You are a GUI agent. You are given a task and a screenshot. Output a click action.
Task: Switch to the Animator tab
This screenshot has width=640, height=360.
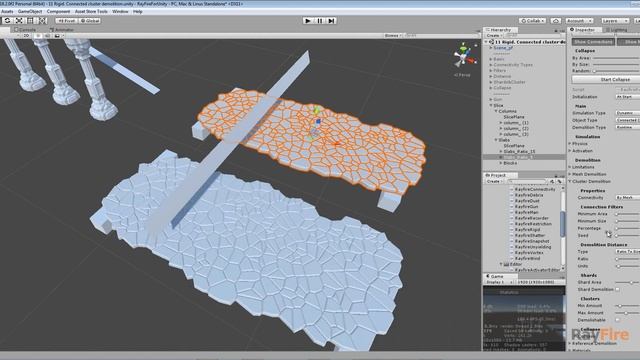click(x=62, y=30)
